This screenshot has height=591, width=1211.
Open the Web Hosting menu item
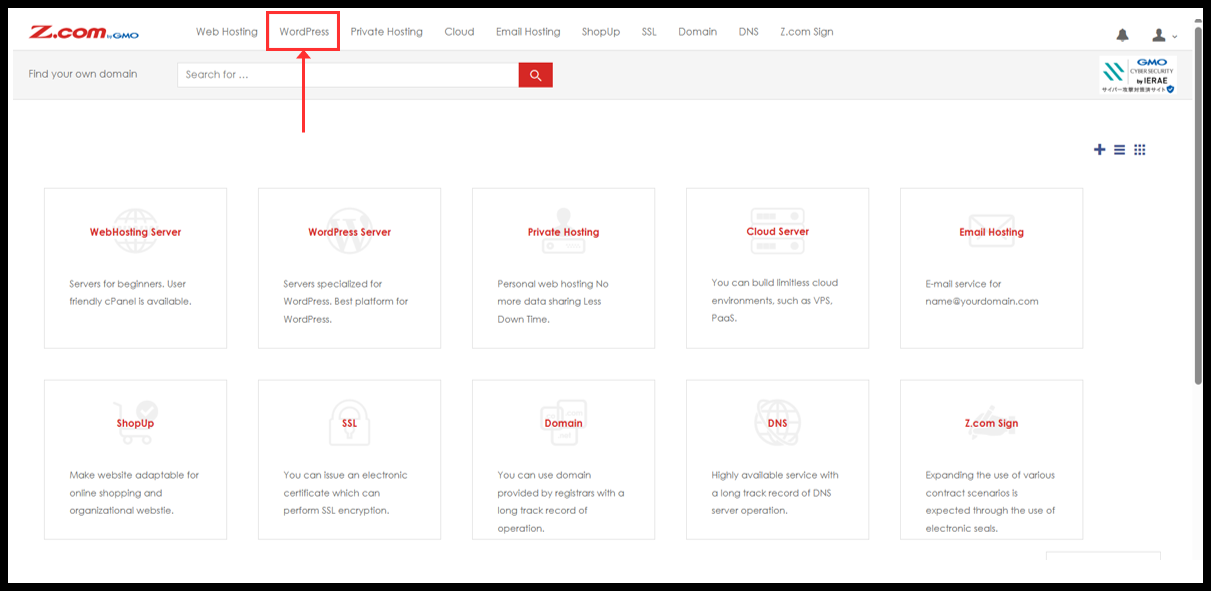227,32
